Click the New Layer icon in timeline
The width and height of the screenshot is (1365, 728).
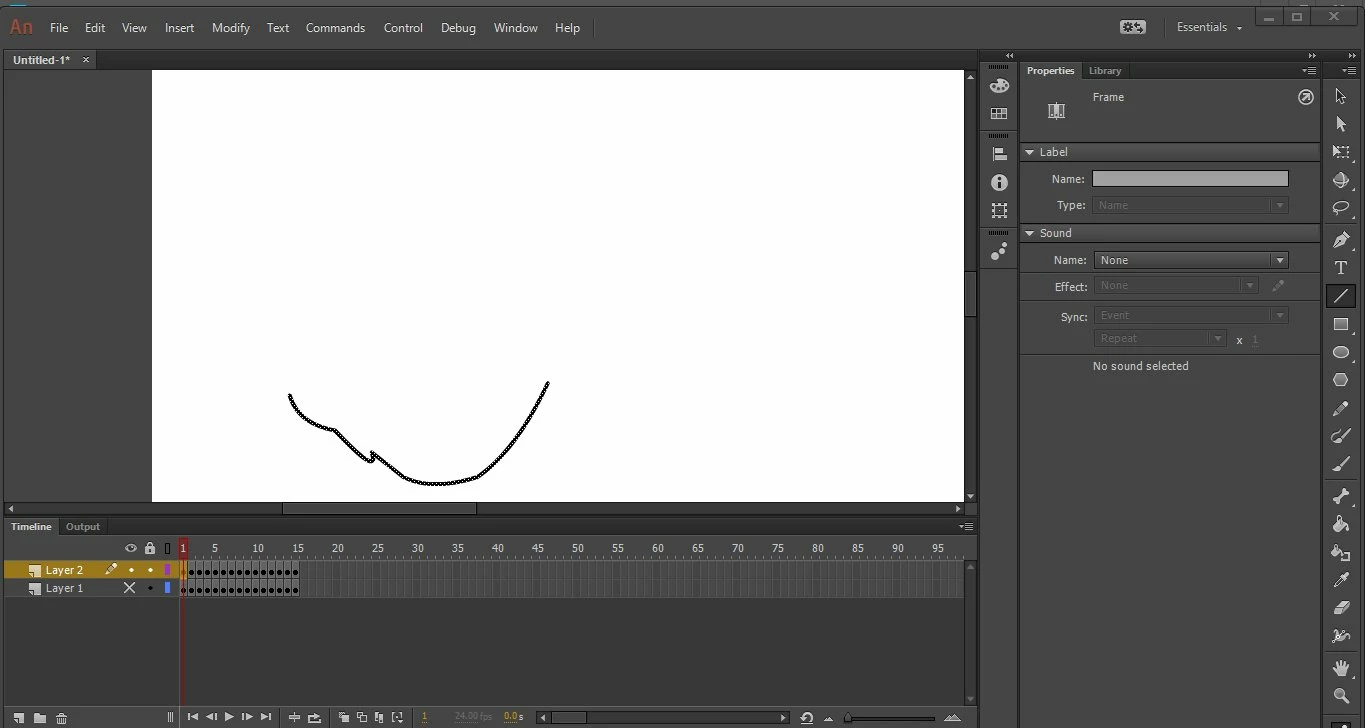19,718
